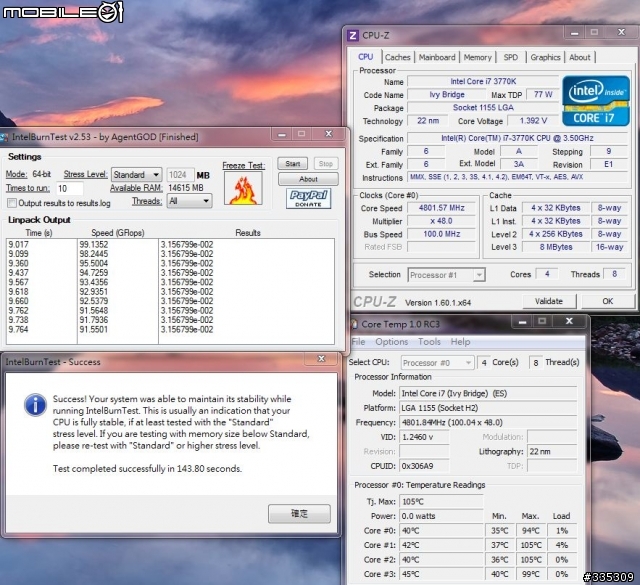
Task: Open the Help menu in Core Temp
Action: [x=460, y=342]
